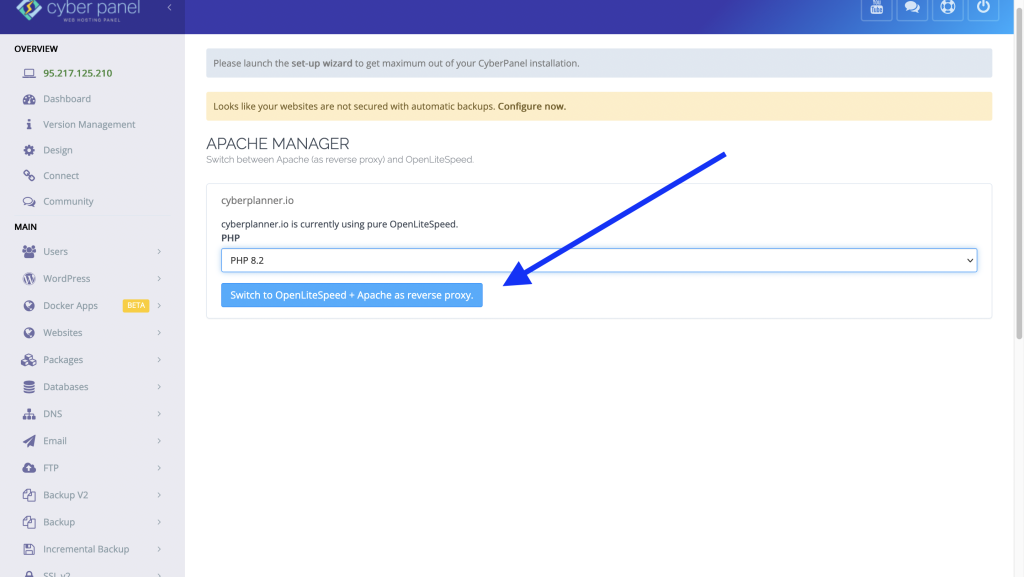This screenshot has height=577, width=1024.
Task: Click the Users group icon
Action: [x=29, y=251]
